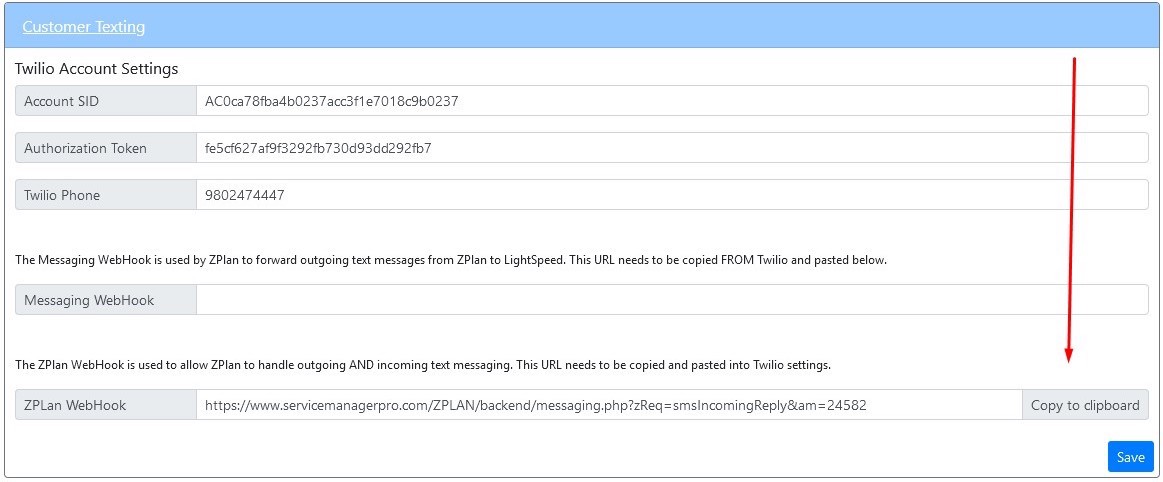This screenshot has height=482, width=1163.
Task: Click the empty Messaging WebHook input
Action: click(x=671, y=300)
